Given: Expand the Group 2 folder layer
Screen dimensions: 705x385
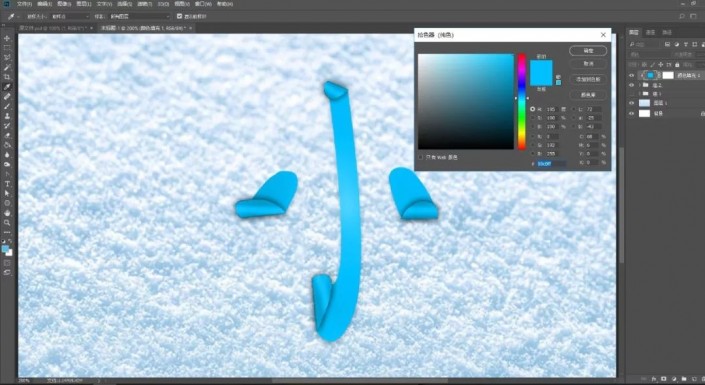Looking at the screenshot, I should coord(640,85).
